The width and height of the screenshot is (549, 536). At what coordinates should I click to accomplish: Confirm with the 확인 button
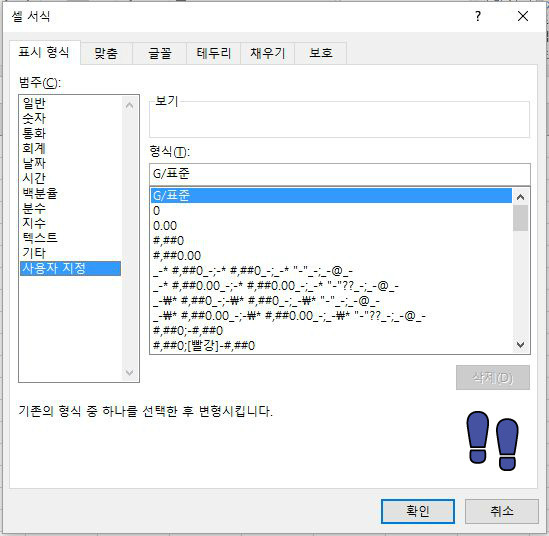coord(418,511)
